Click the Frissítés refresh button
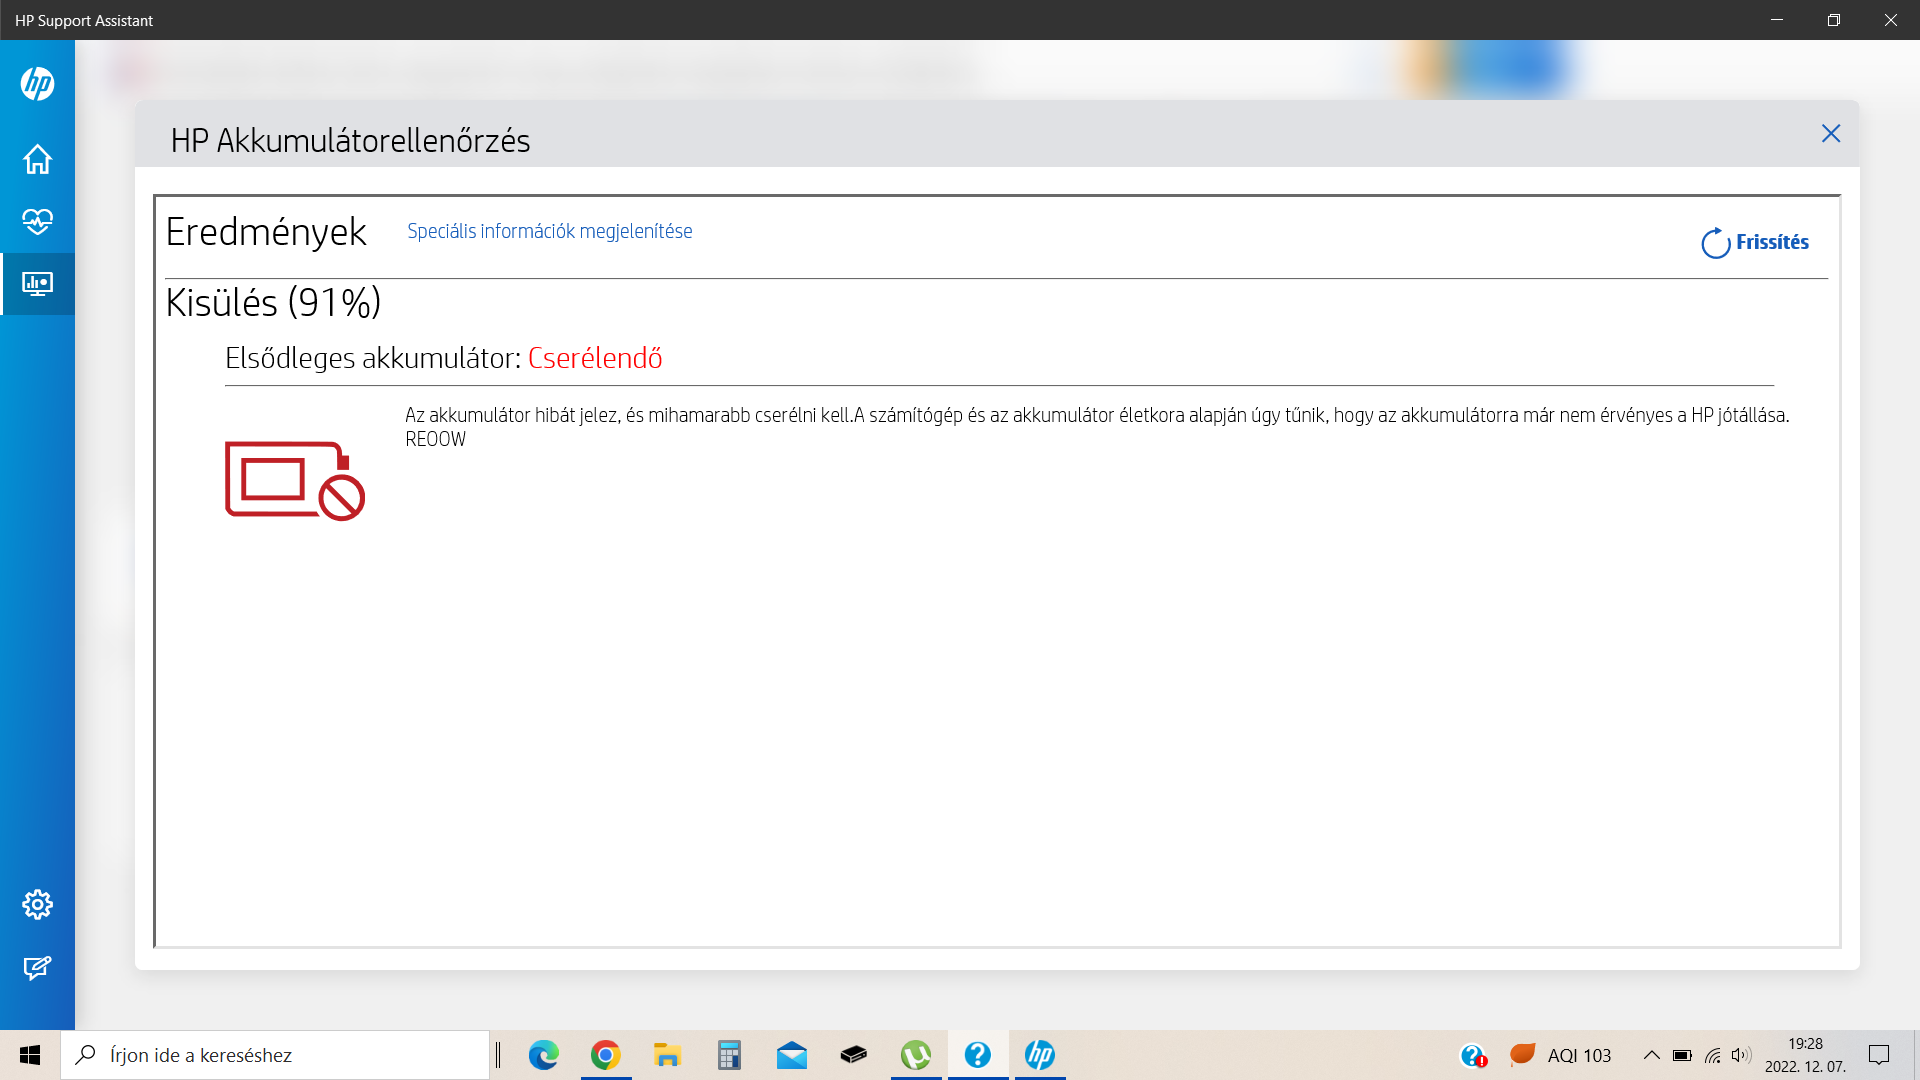 coord(1755,242)
